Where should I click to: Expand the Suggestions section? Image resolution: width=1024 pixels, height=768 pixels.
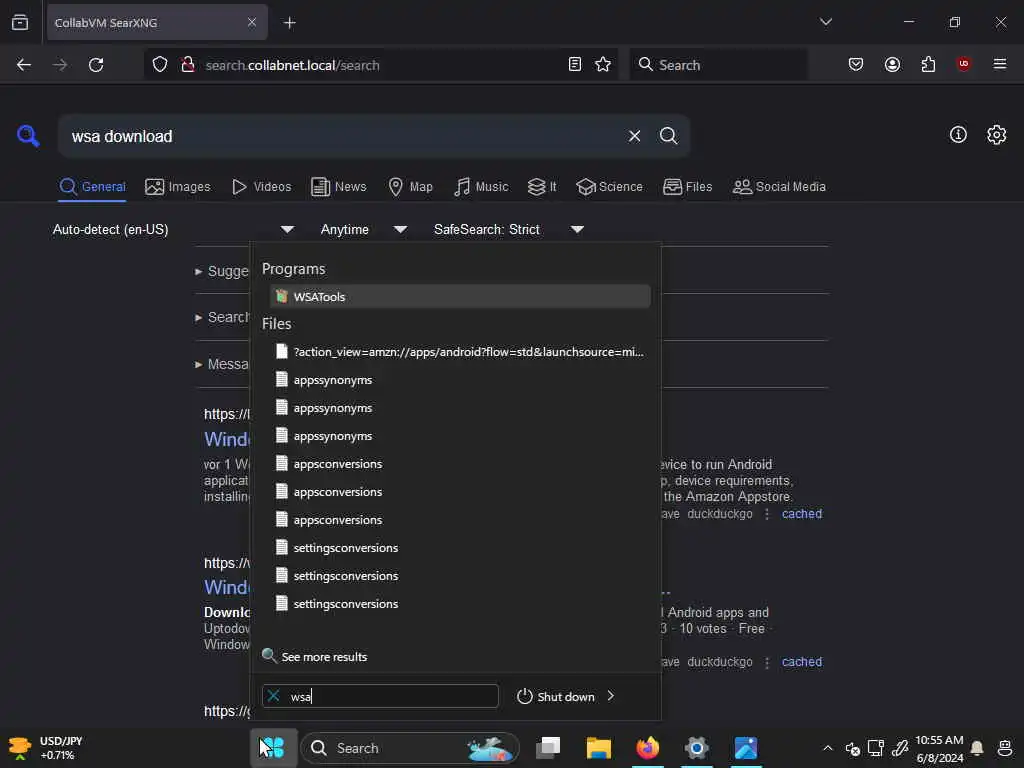(222, 271)
